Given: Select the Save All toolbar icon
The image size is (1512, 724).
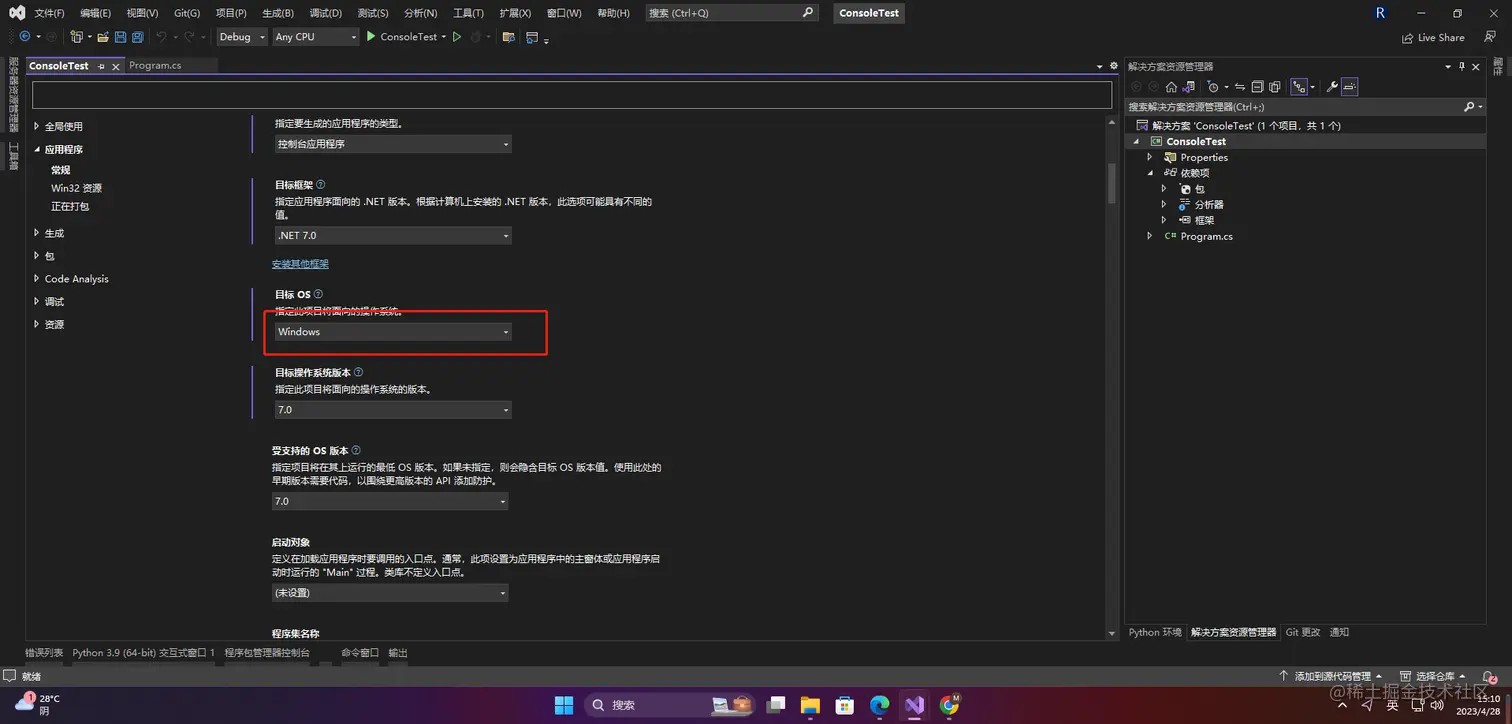Looking at the screenshot, I should tap(139, 37).
